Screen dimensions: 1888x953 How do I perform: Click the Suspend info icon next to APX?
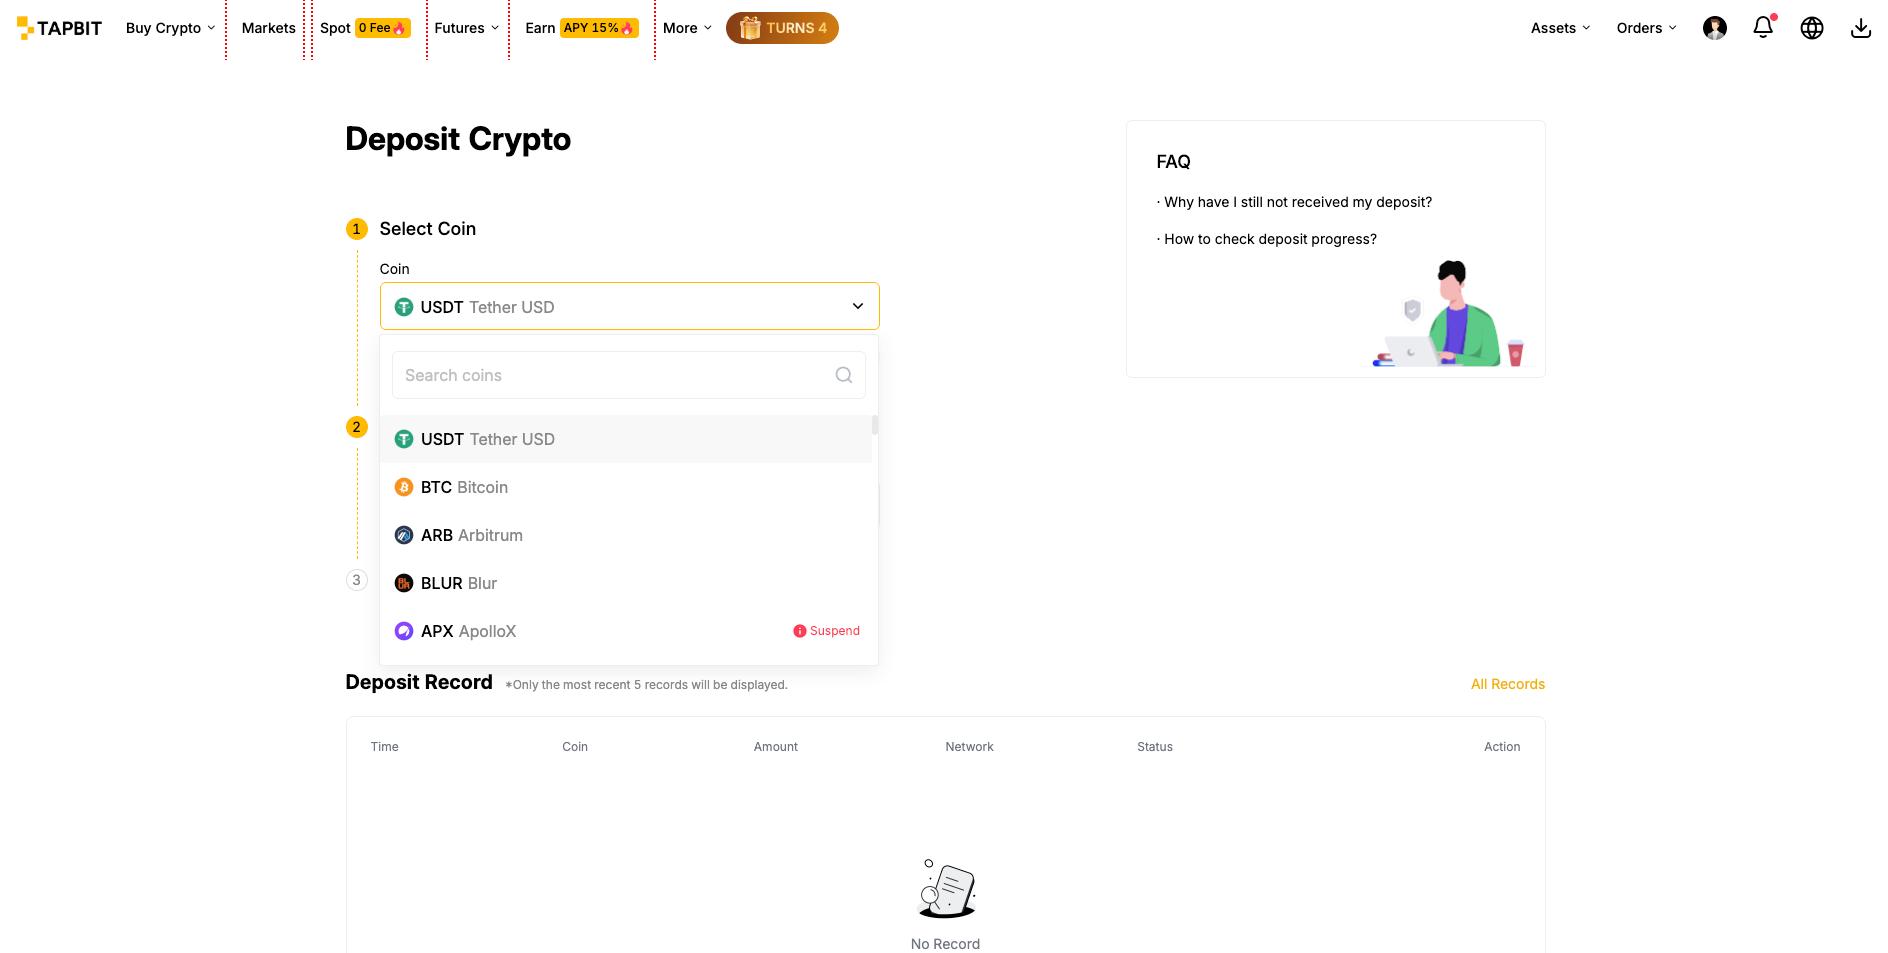[799, 631]
